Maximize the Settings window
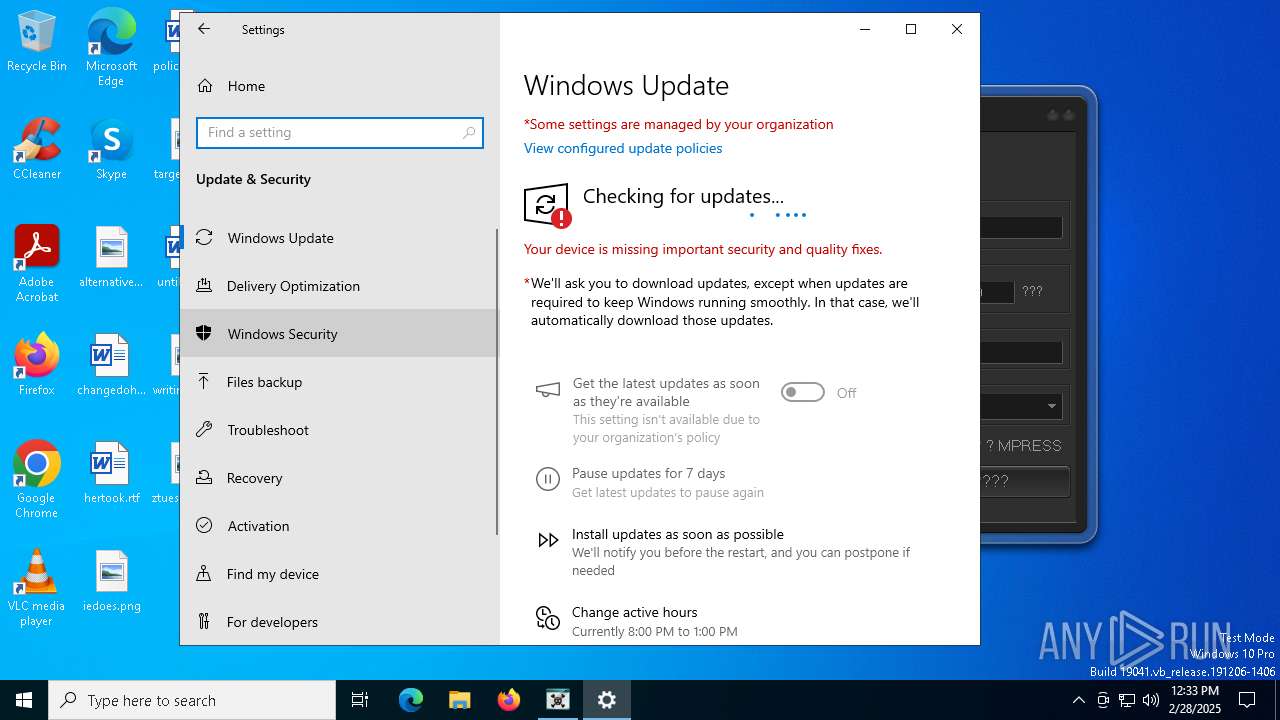This screenshot has height=720, width=1280. coord(911,29)
